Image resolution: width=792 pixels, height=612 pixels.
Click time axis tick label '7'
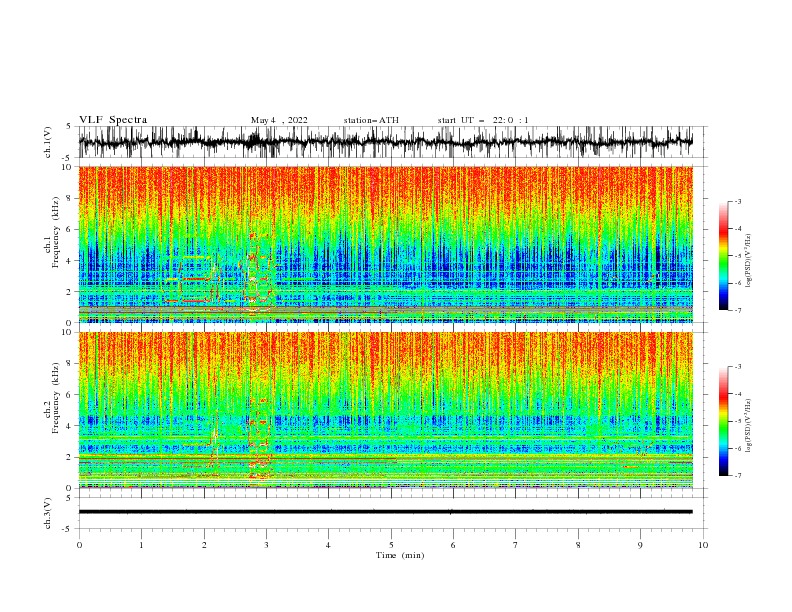pyautogui.click(x=516, y=545)
